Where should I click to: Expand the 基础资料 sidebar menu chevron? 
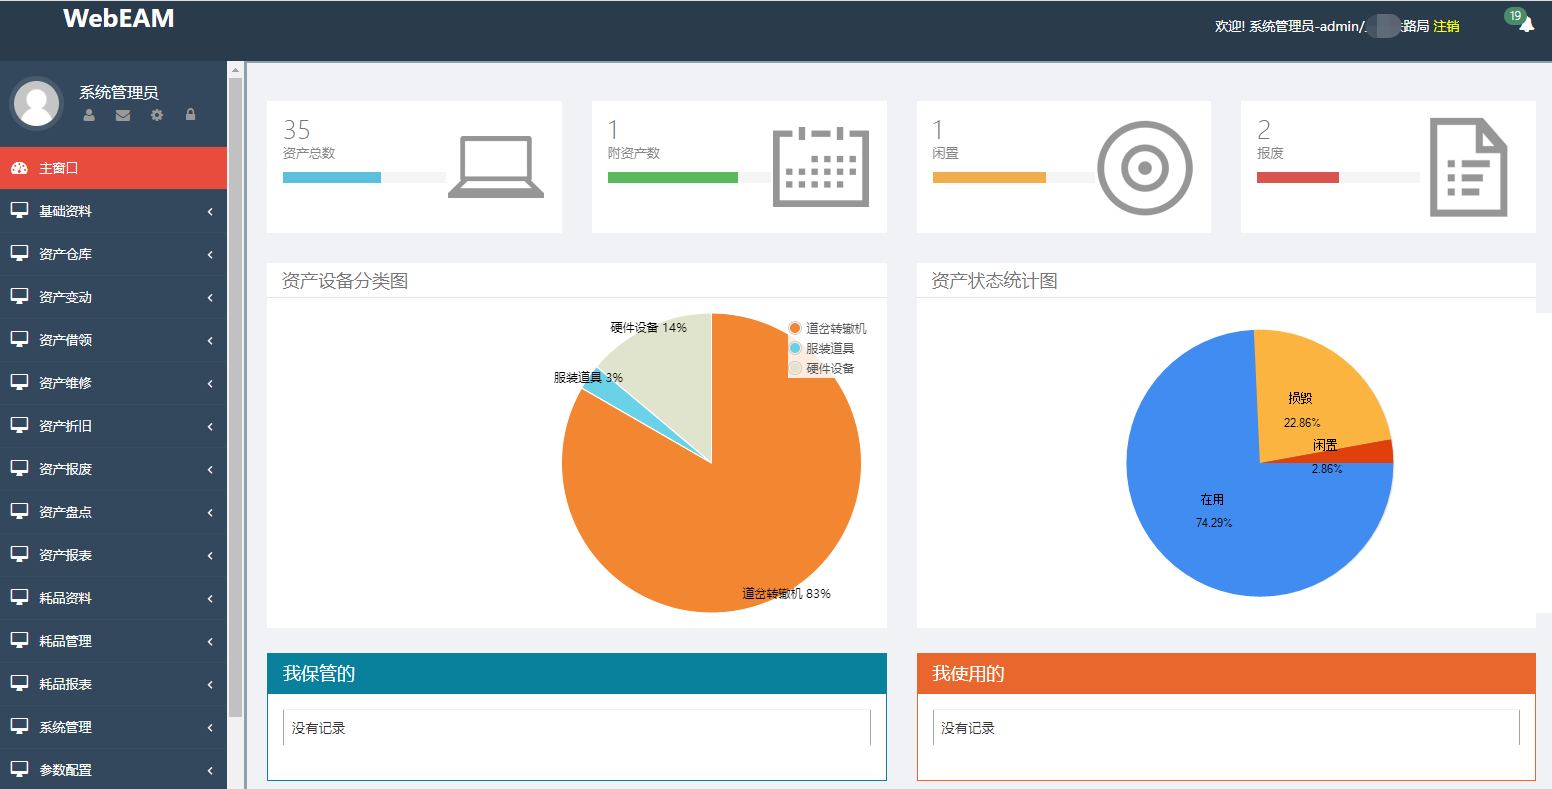point(210,211)
